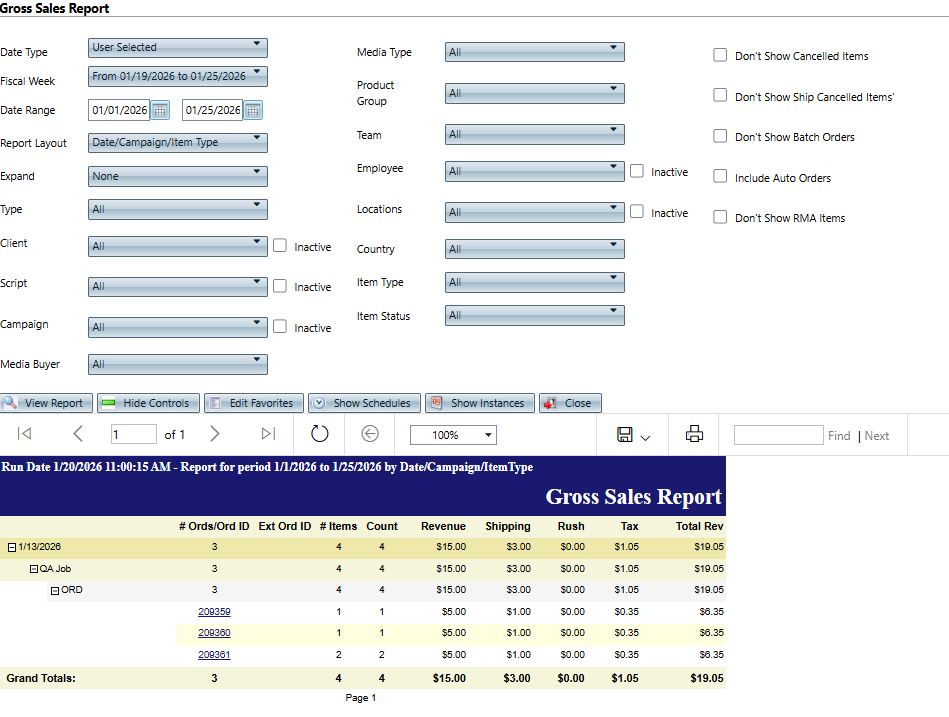Tick the Don't Show RMA Items checkbox
The image size is (949, 717).
[720, 217]
